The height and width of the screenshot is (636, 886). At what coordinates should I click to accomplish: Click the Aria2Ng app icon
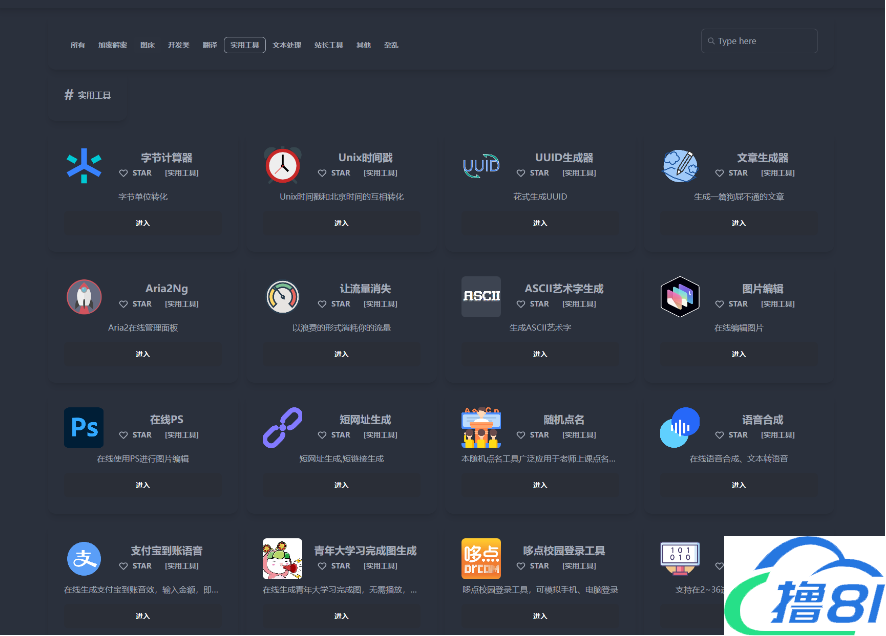click(84, 297)
